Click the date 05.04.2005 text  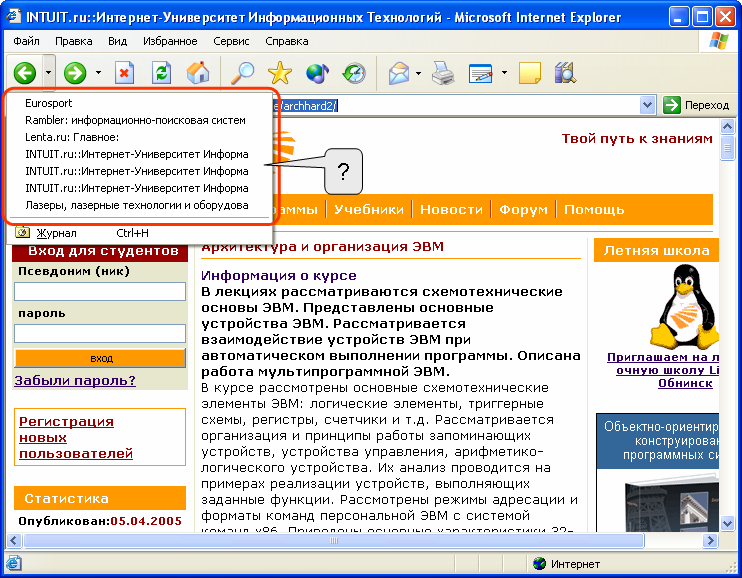point(146,521)
